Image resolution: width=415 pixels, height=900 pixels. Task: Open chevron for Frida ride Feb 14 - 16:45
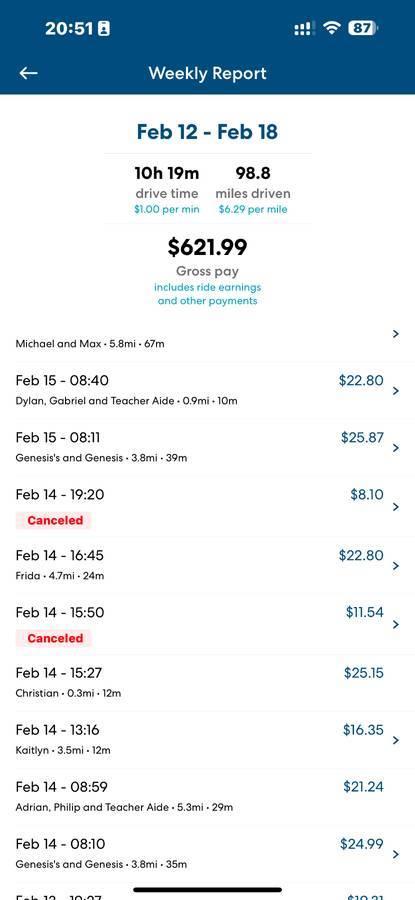[395, 566]
